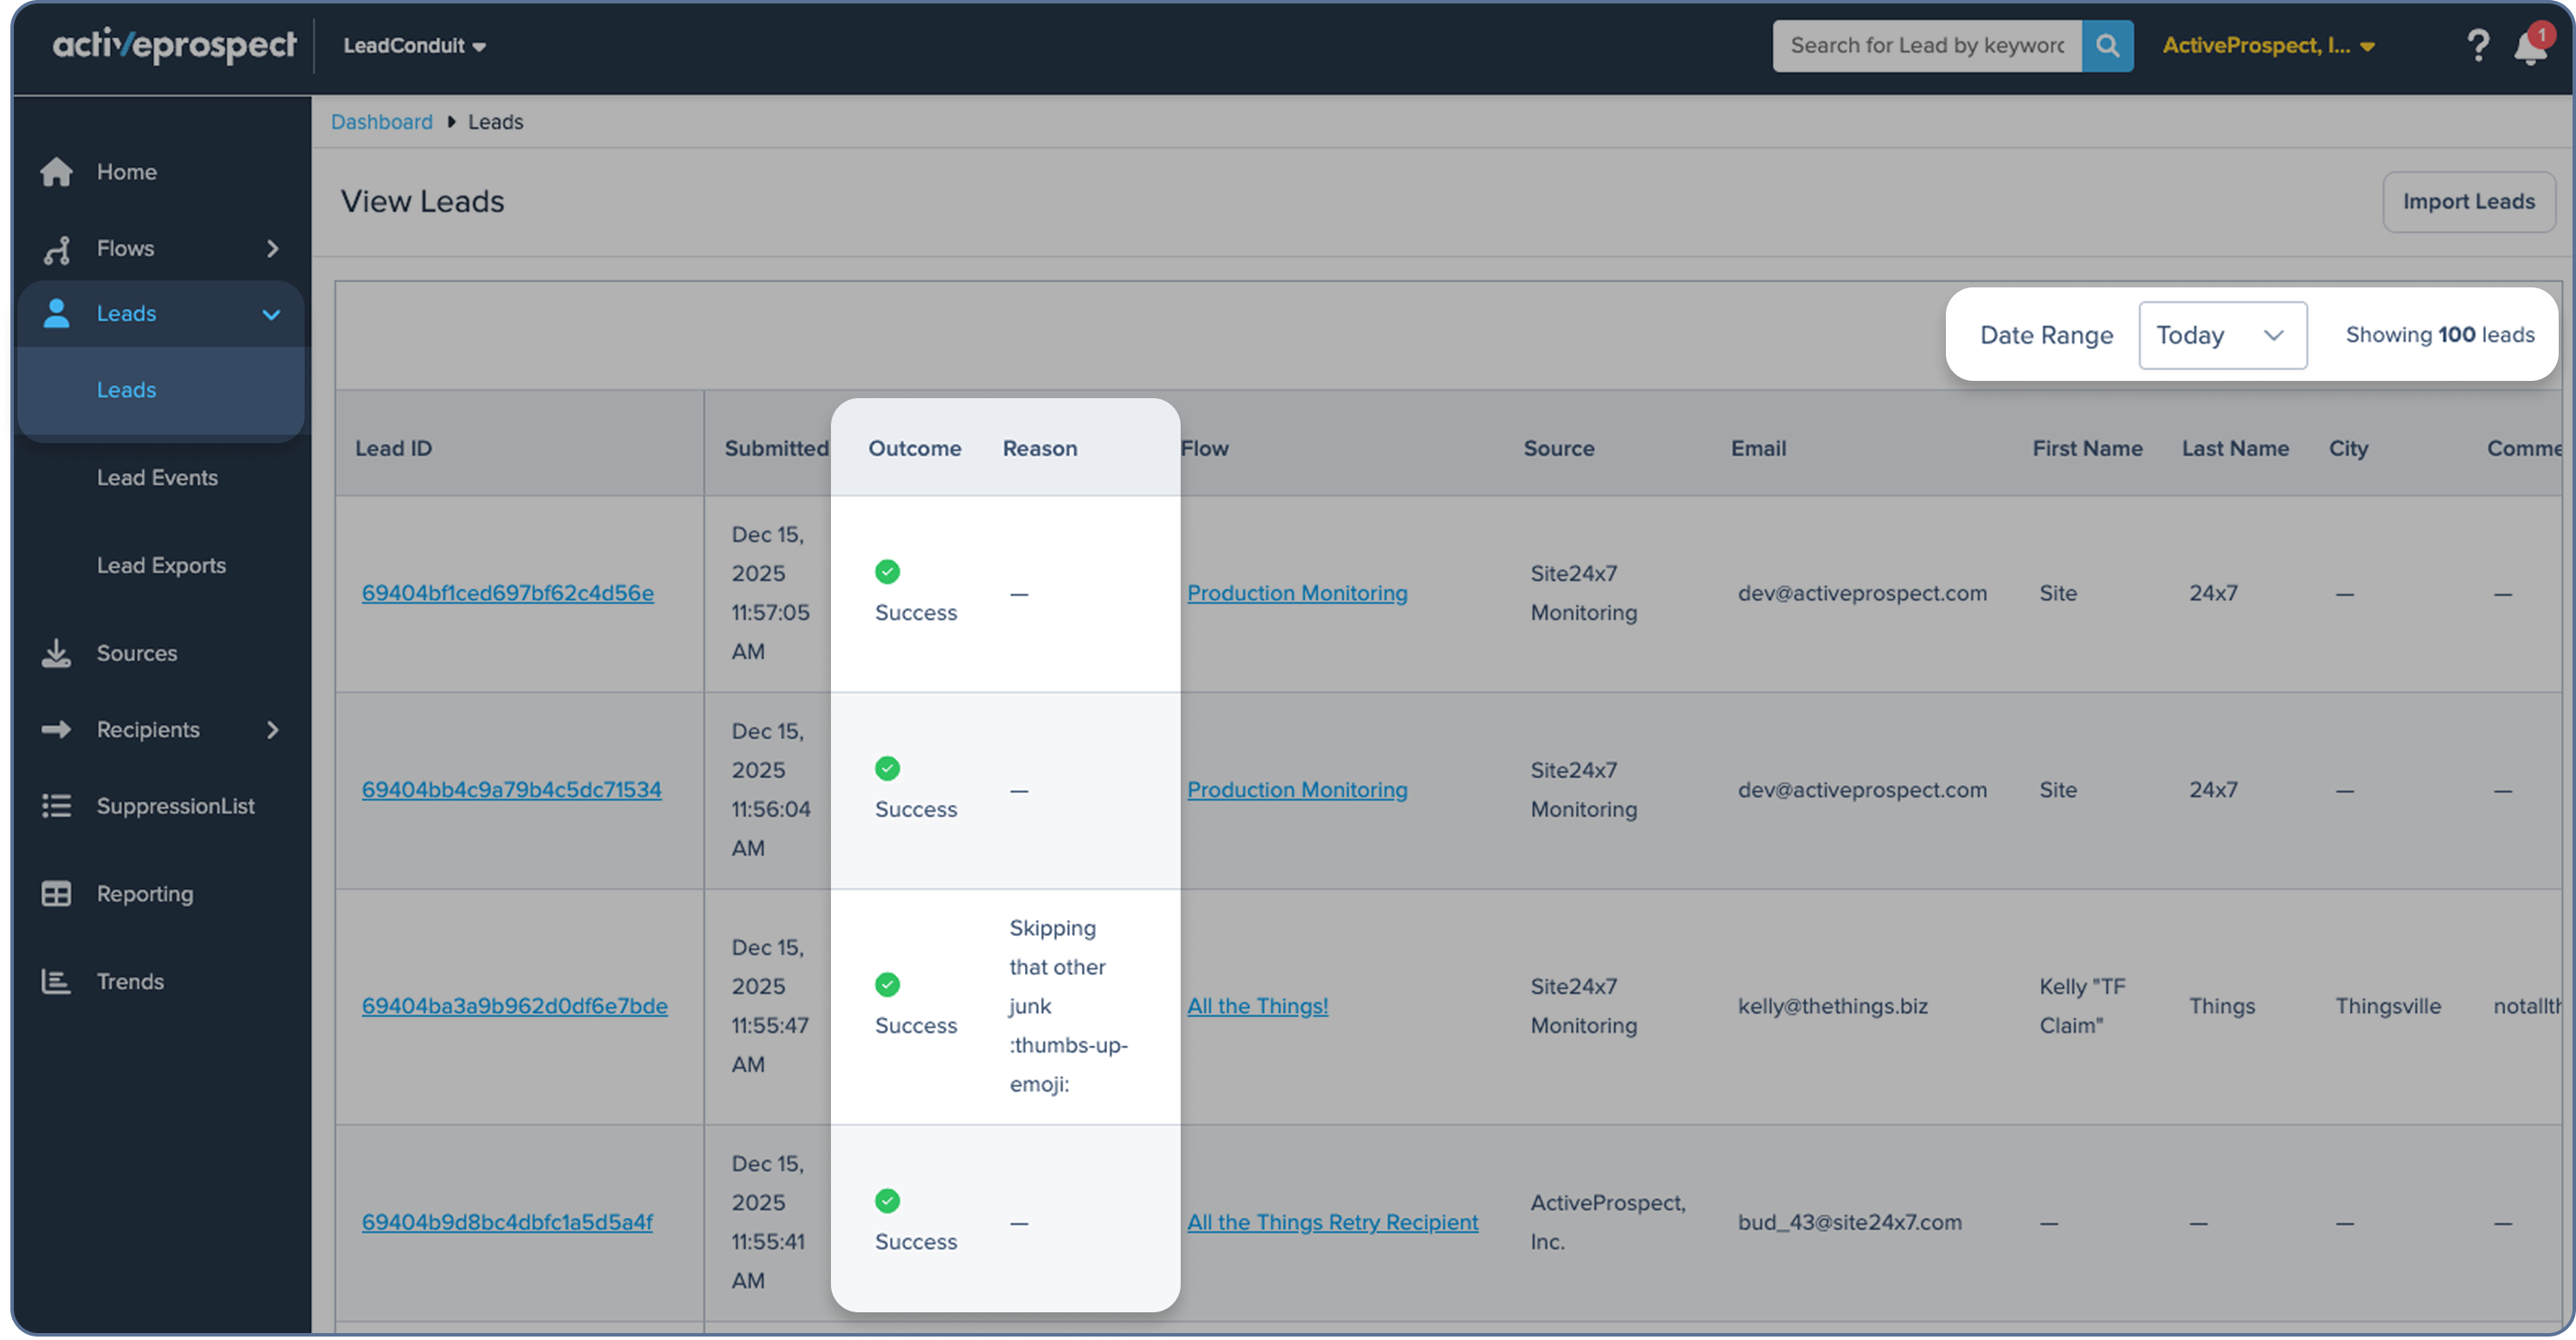Viewport: 2576px width, 1340px height.
Task: Click the Sources download icon
Action: tap(56, 653)
